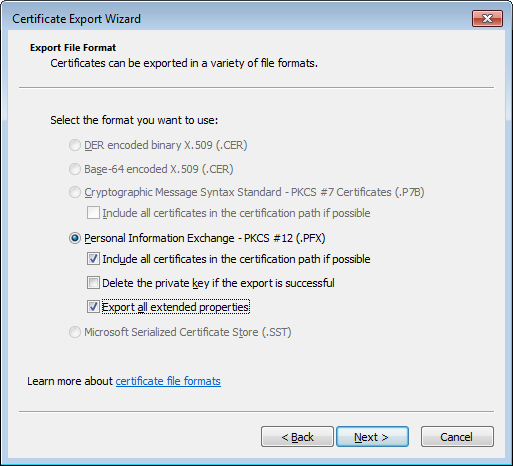Click the Microsoft Serialized Certificate Store label
Viewport: 513px width, 466px height.
click(x=188, y=332)
